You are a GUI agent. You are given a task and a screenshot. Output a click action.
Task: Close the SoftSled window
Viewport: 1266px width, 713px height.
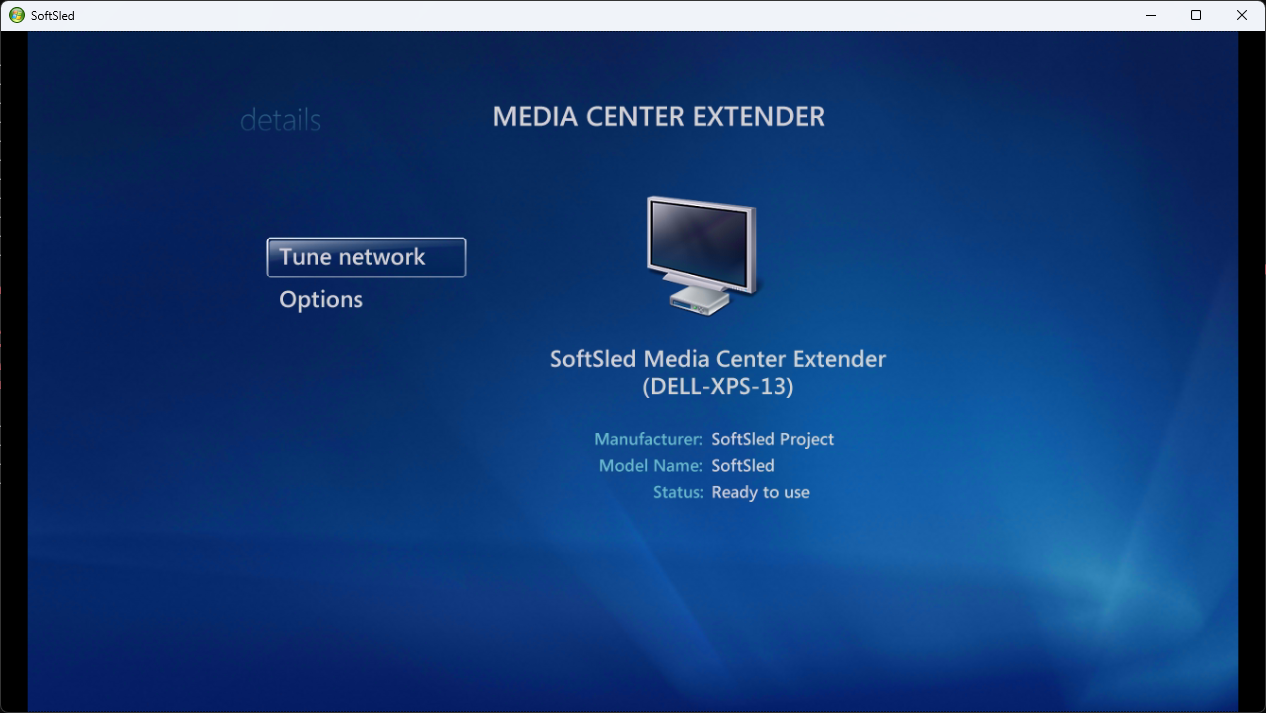click(x=1242, y=16)
